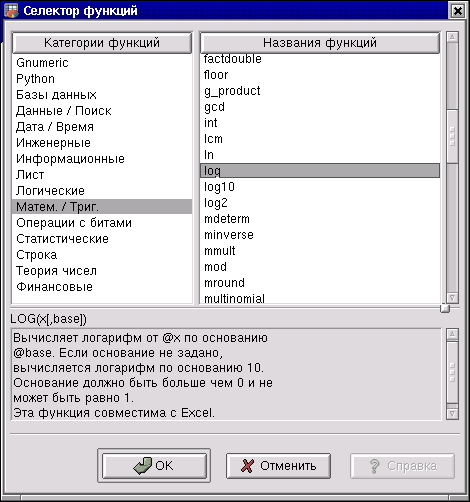Select the Инженерные category
This screenshot has height=502, width=470.
[x=102, y=143]
